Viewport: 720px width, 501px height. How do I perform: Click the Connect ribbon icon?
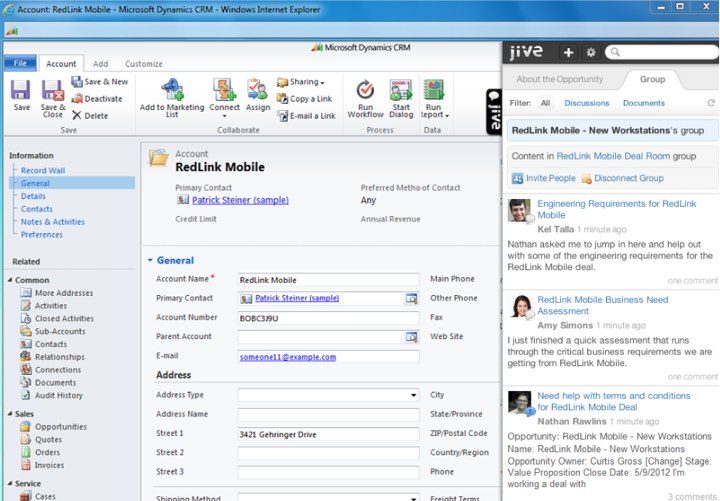224,90
